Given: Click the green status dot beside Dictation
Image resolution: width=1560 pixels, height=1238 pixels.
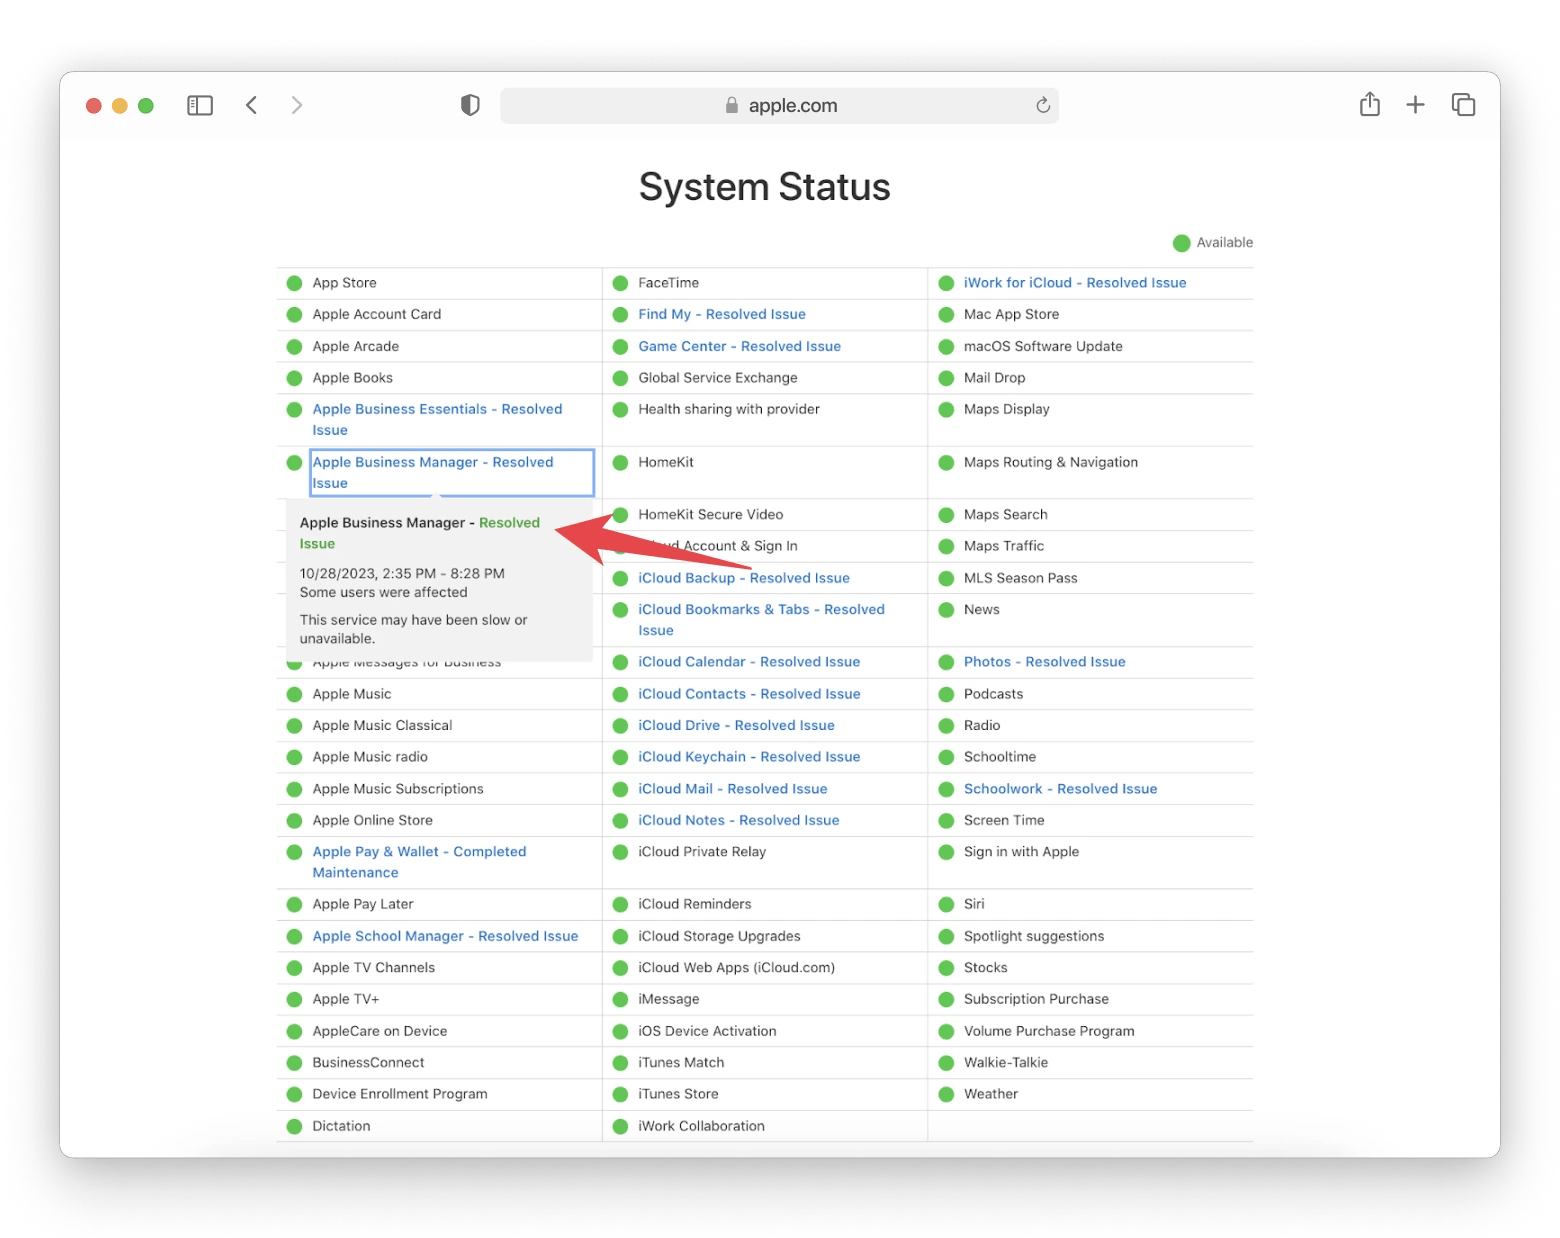Looking at the screenshot, I should [294, 1127].
